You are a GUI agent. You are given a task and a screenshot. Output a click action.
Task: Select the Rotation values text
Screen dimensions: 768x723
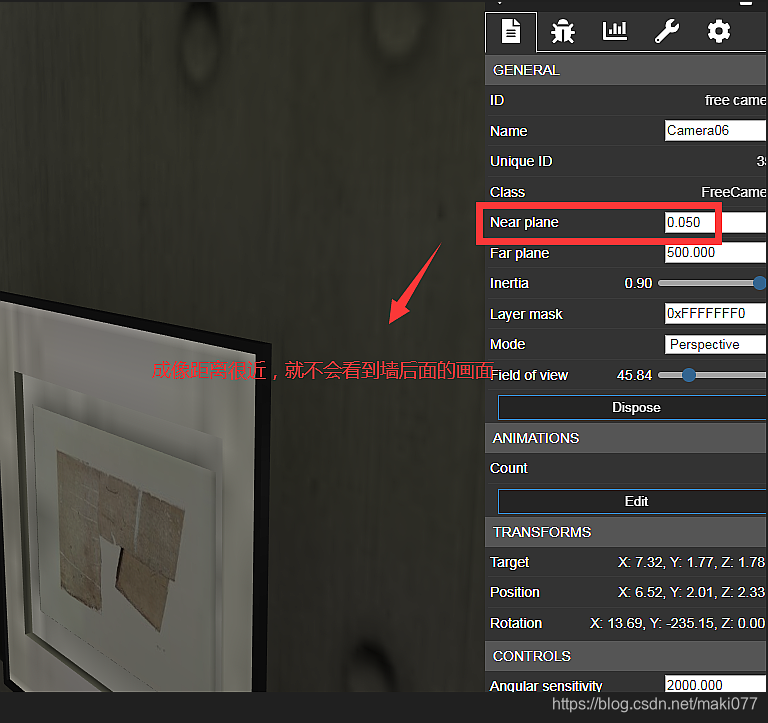(x=677, y=623)
